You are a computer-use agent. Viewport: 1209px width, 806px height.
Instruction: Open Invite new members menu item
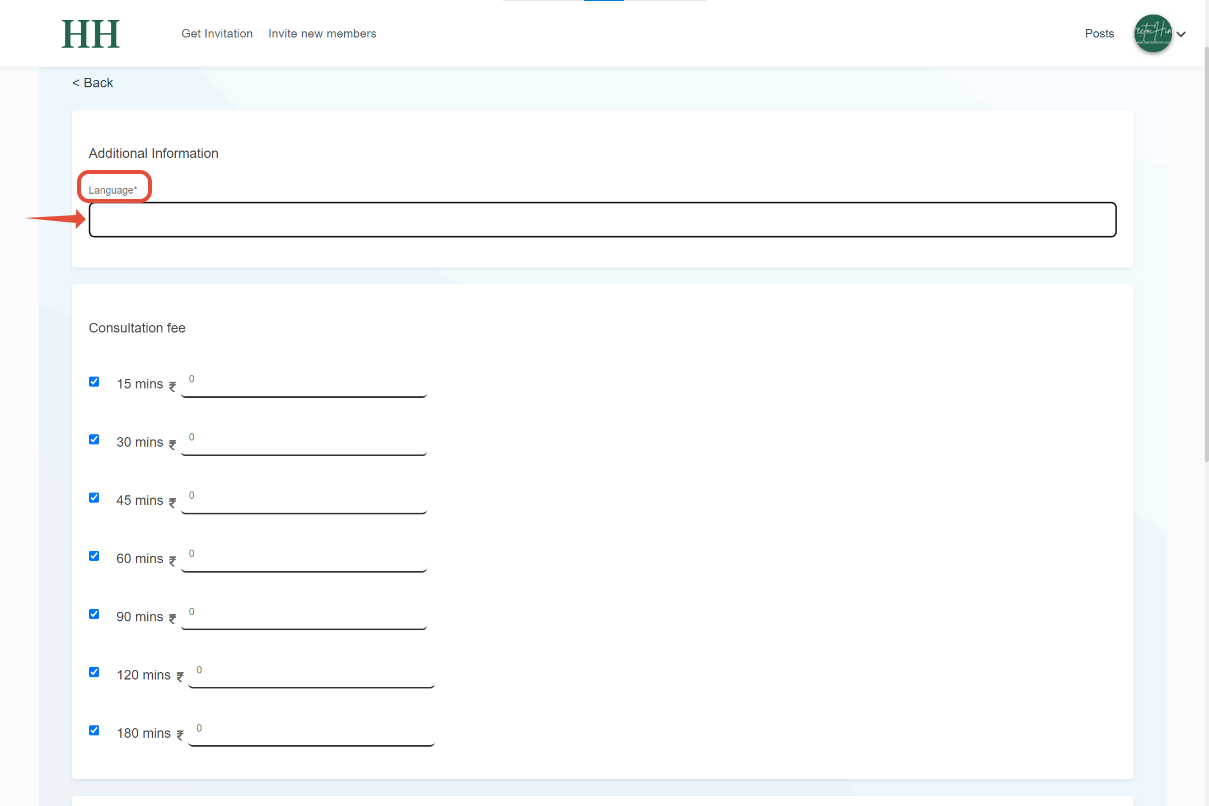coord(322,34)
